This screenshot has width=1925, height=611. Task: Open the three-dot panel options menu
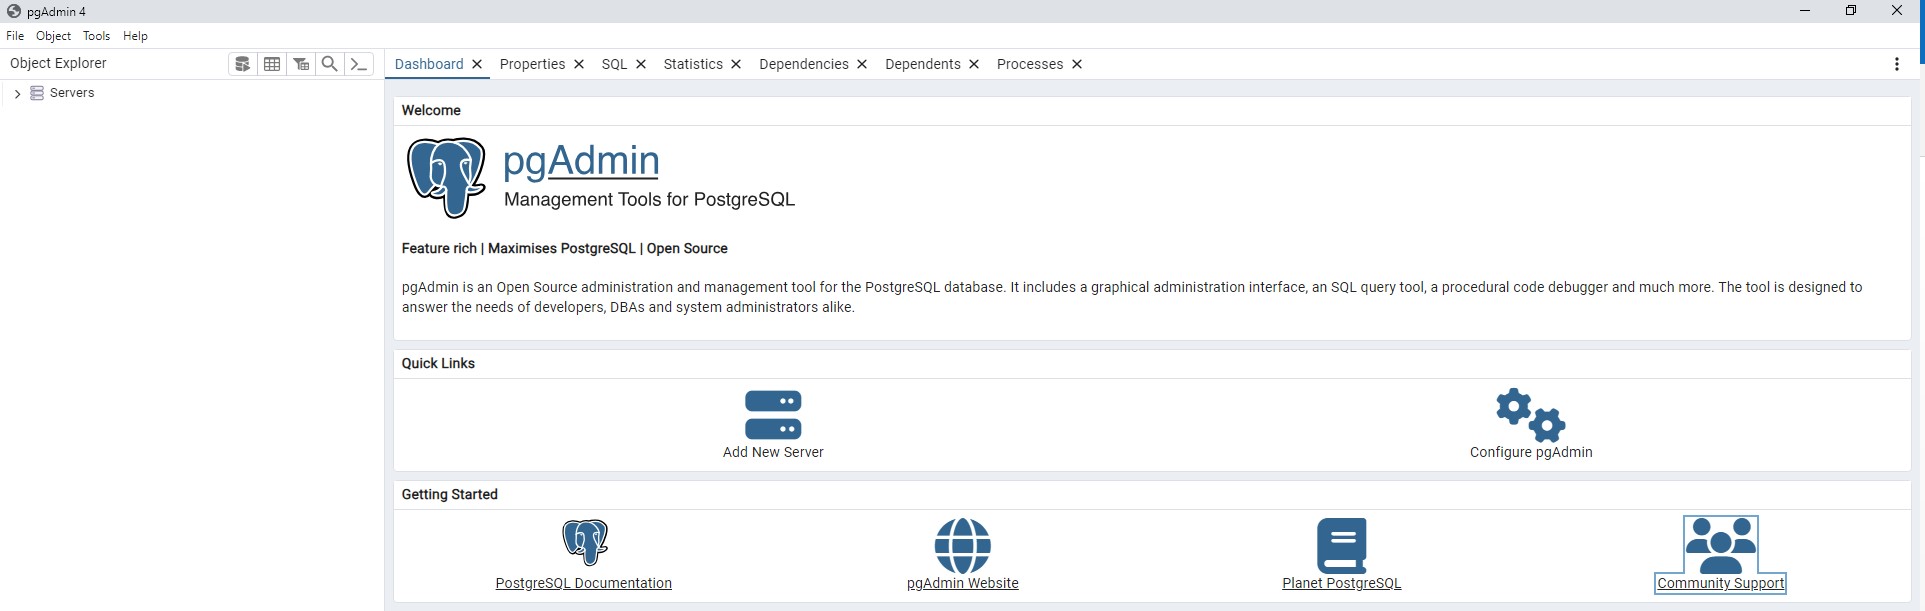point(1896,64)
